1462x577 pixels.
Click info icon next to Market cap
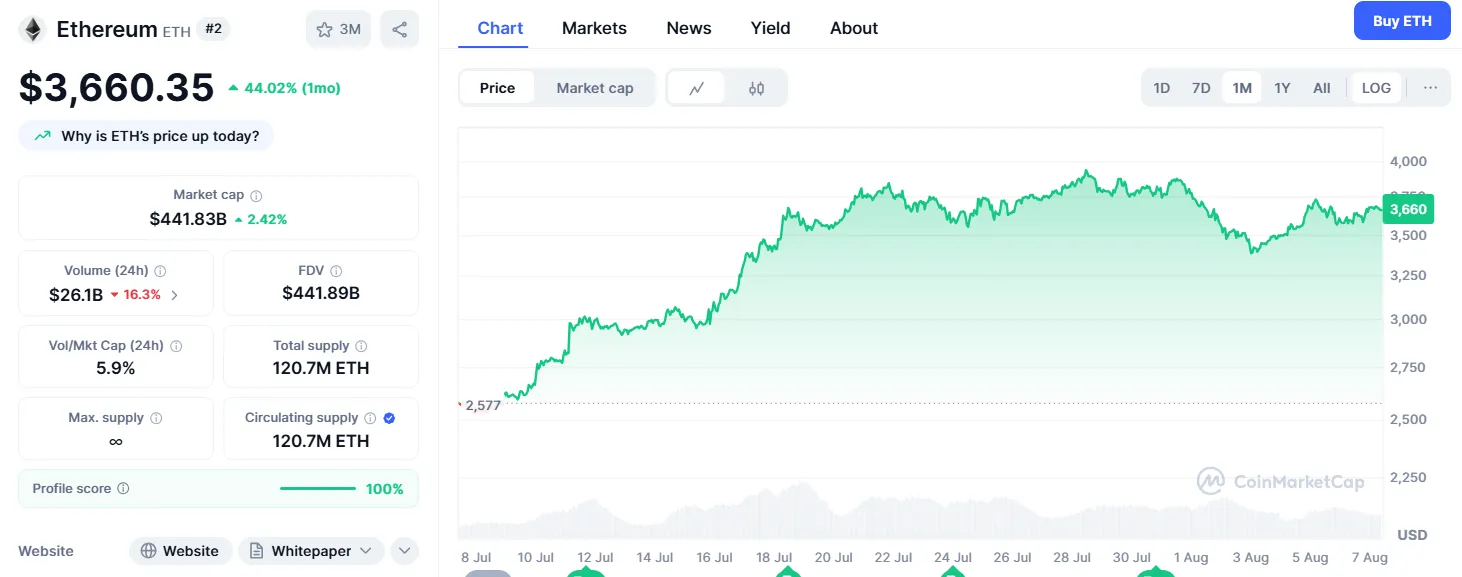(257, 196)
